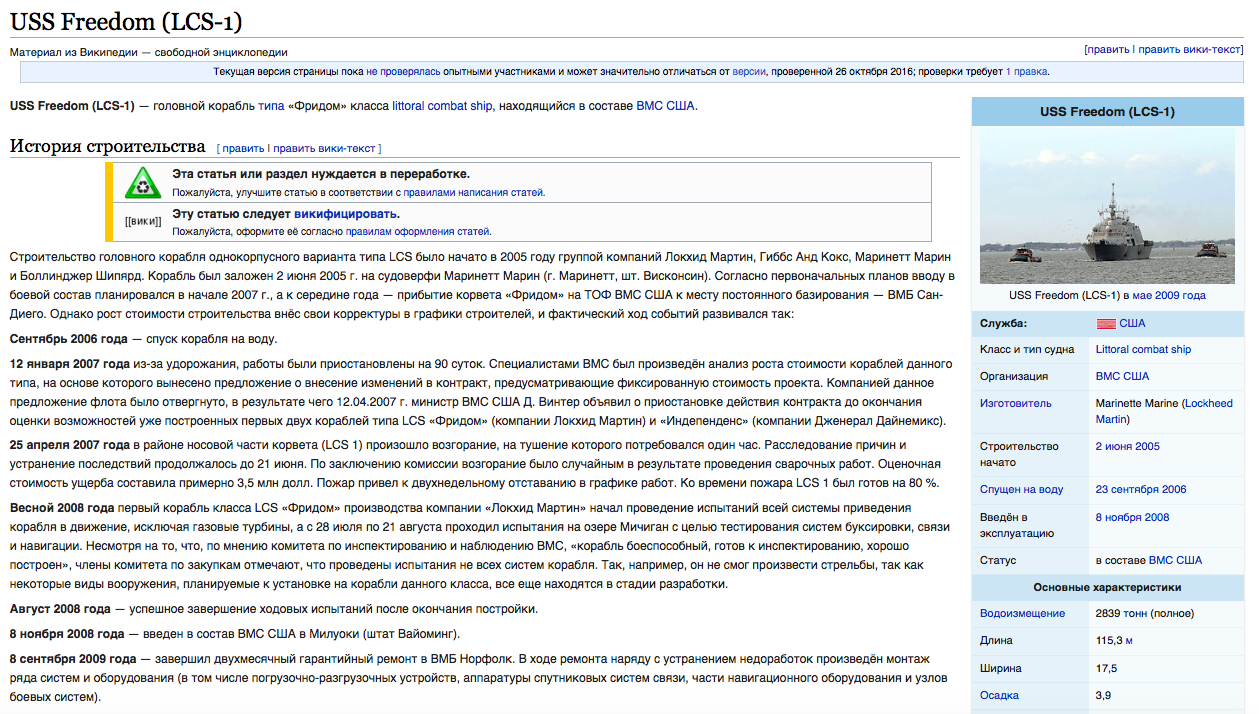Click 'мае 2009 года' link under photo
Image resolution: width=1259 pixels, height=714 pixels.
pyautogui.click(x=1169, y=296)
